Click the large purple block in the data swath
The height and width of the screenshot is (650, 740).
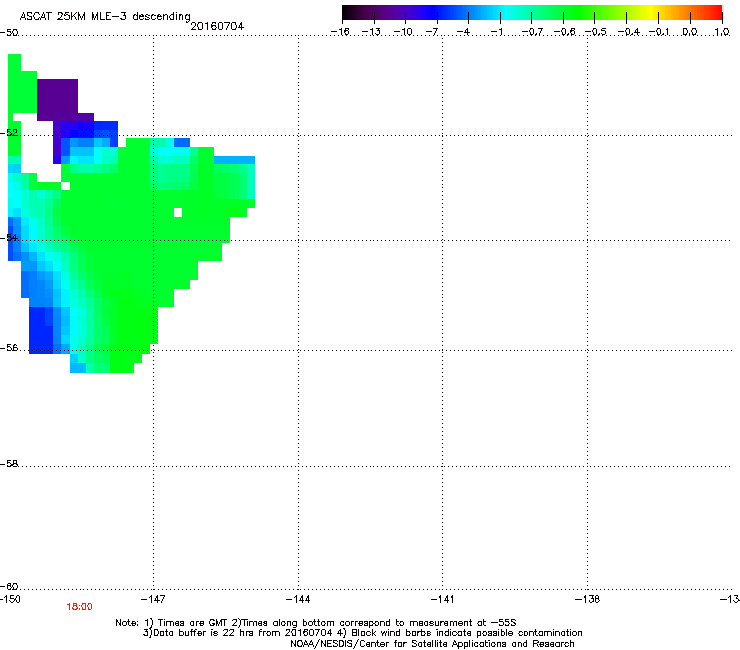click(58, 99)
